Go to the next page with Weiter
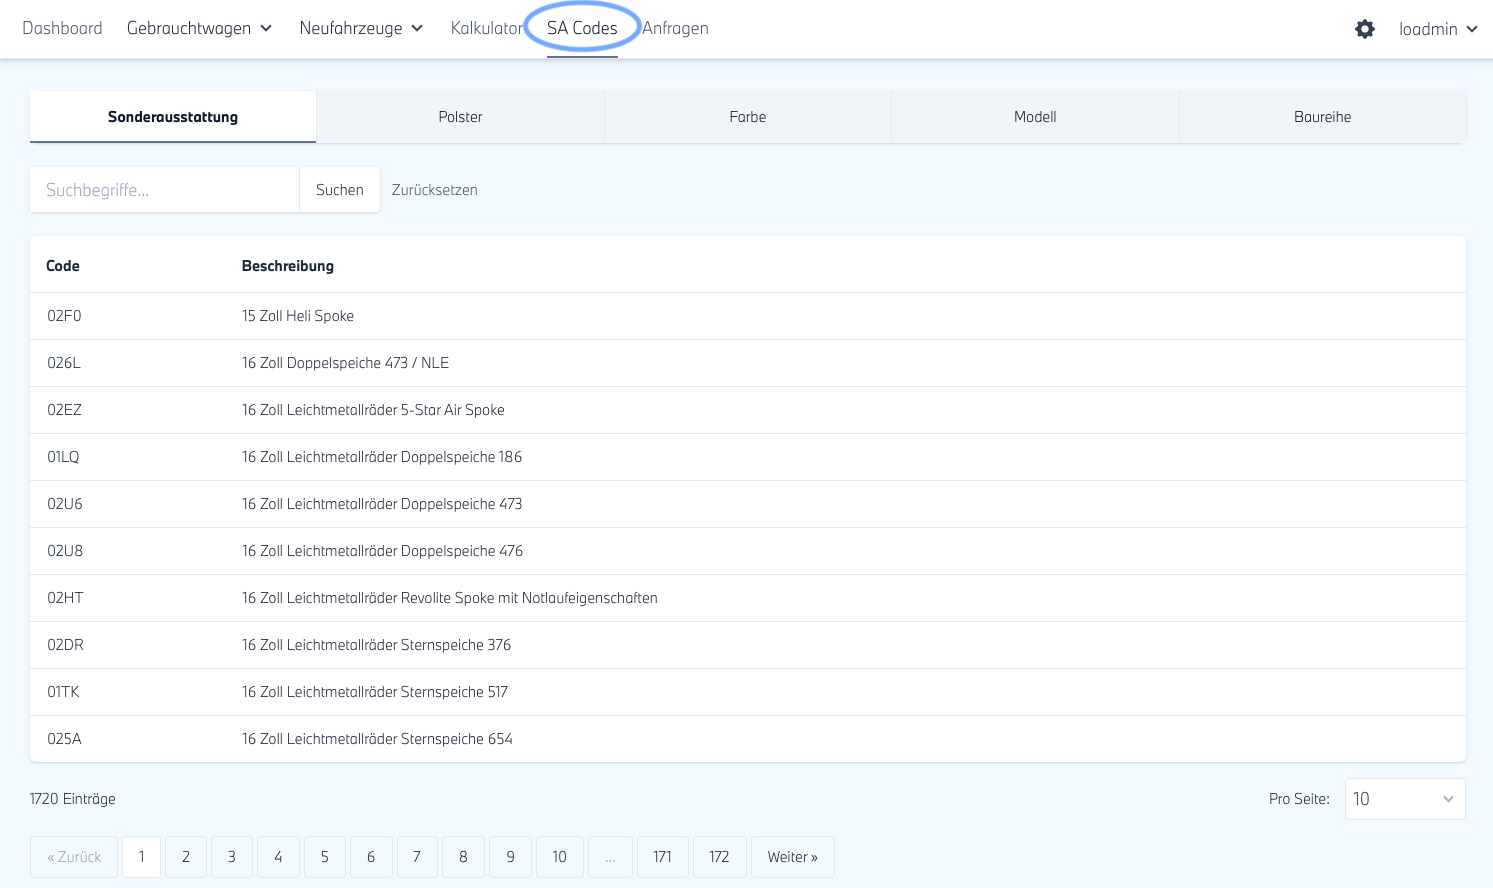This screenshot has width=1493, height=888. (792, 857)
